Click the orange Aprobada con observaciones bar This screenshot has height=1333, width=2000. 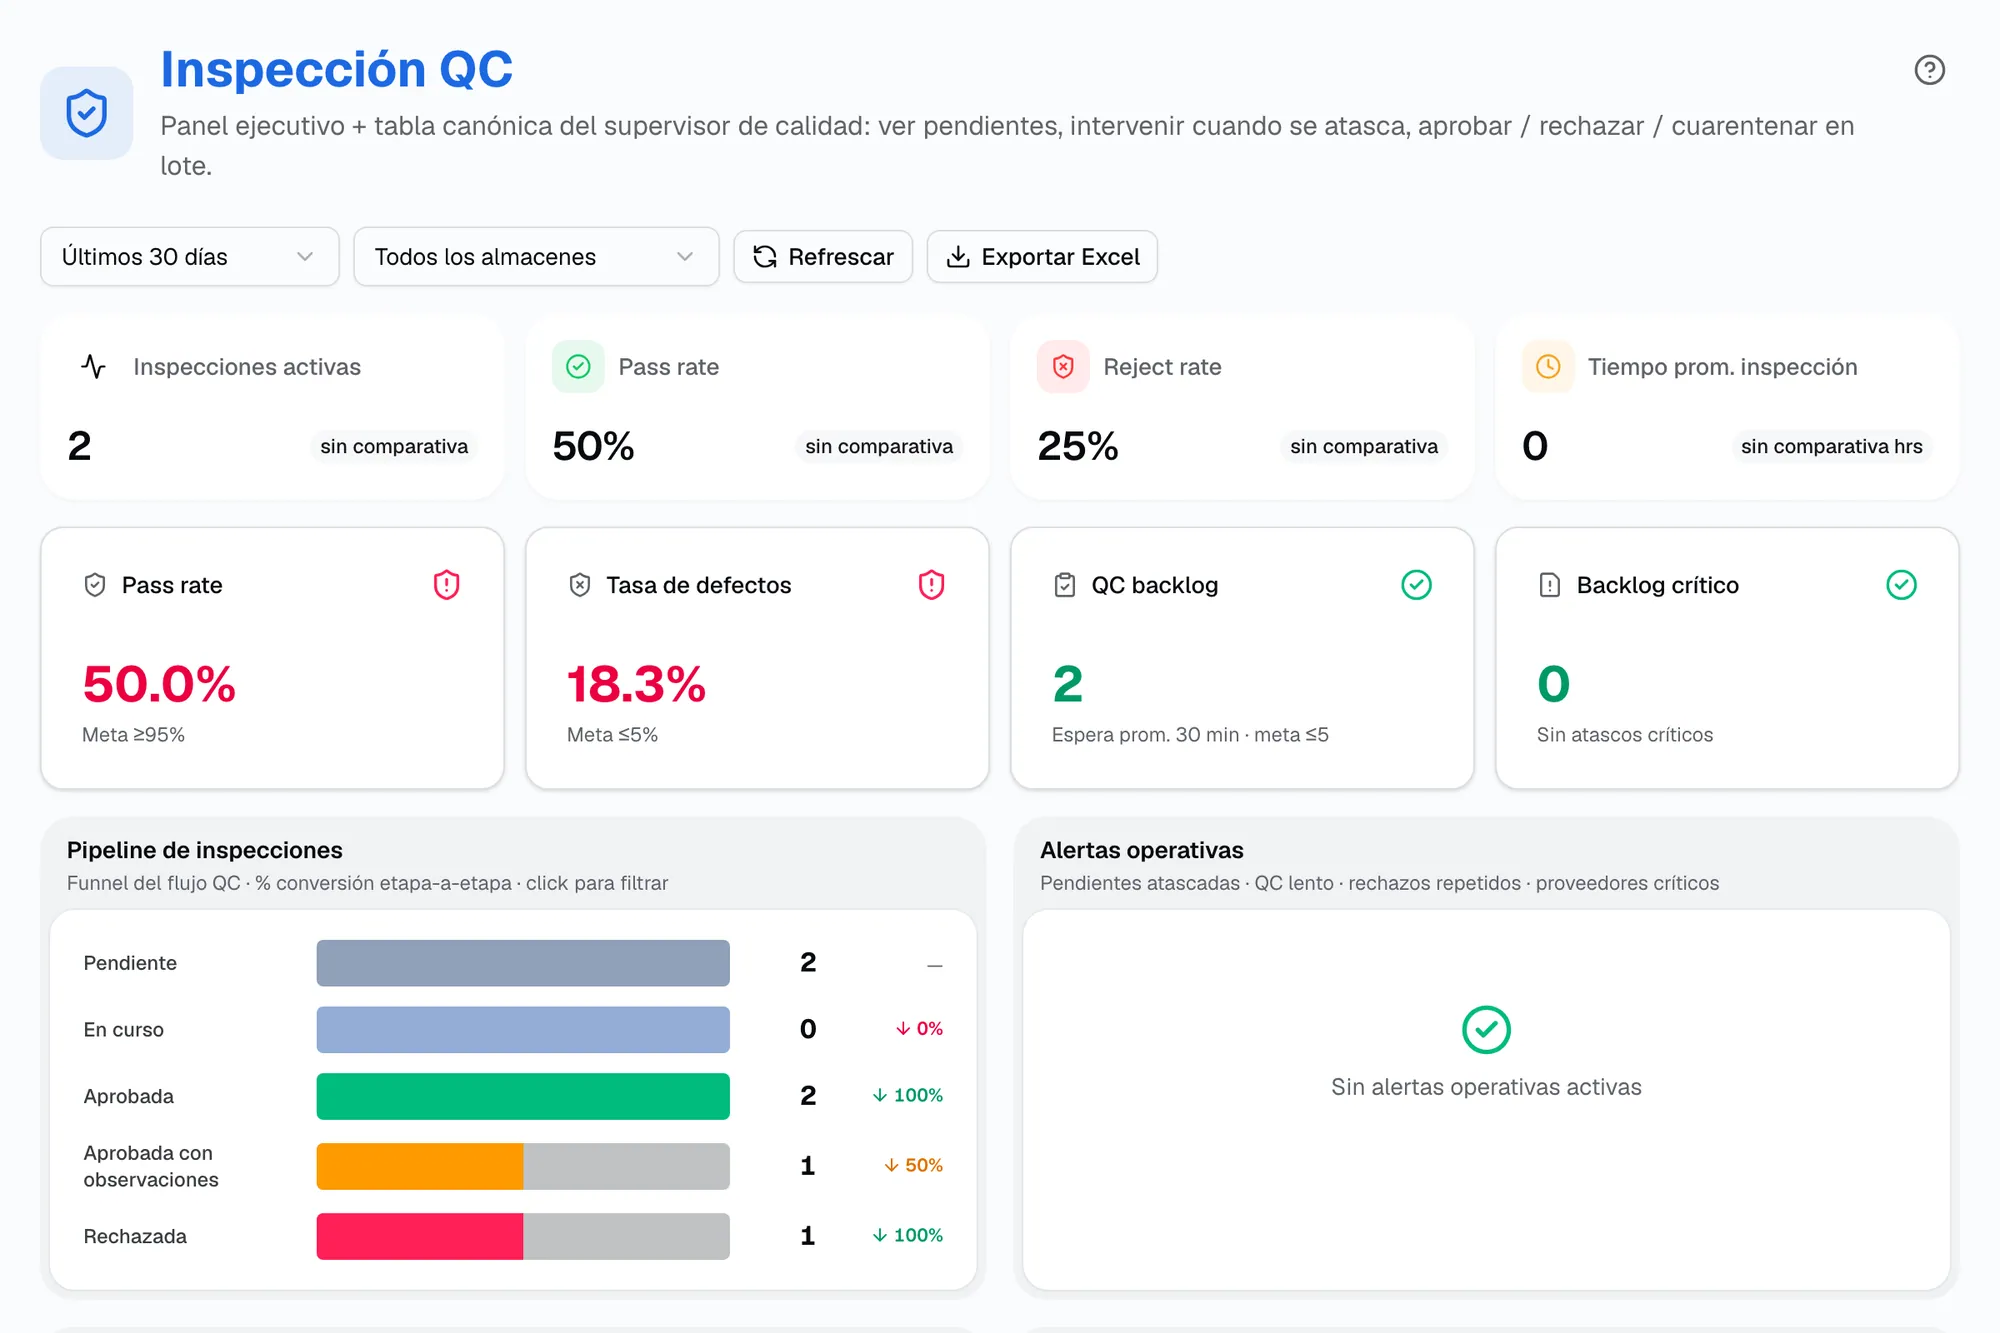420,1166
